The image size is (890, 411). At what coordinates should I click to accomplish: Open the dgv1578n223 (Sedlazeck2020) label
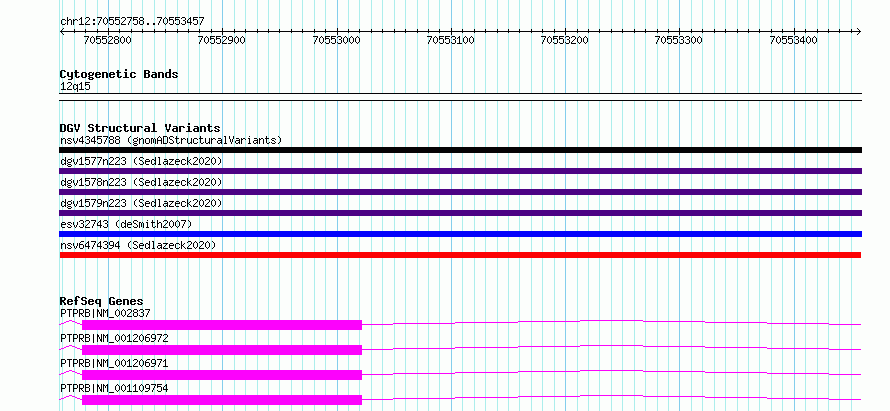click(x=141, y=182)
